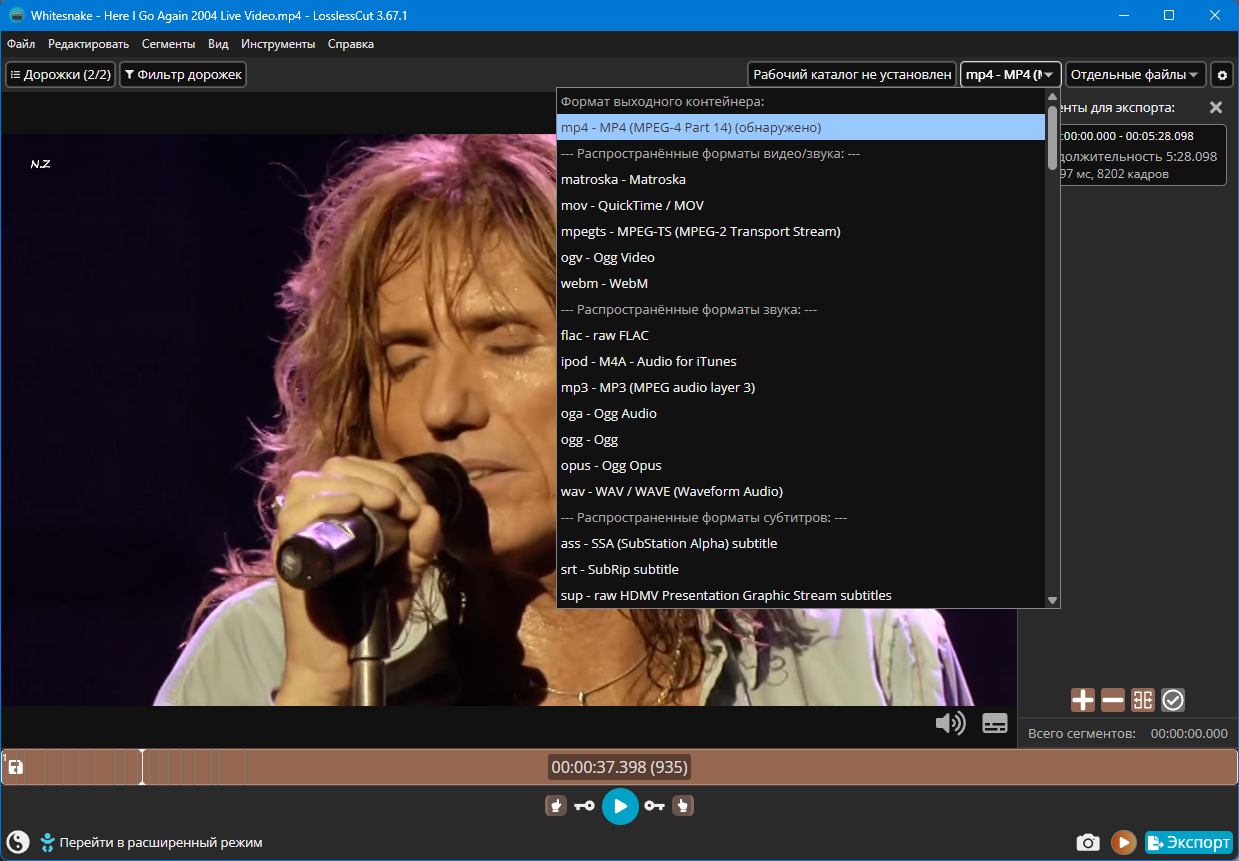Click 'Рабочий каталог не установлен' button

click(x=851, y=75)
